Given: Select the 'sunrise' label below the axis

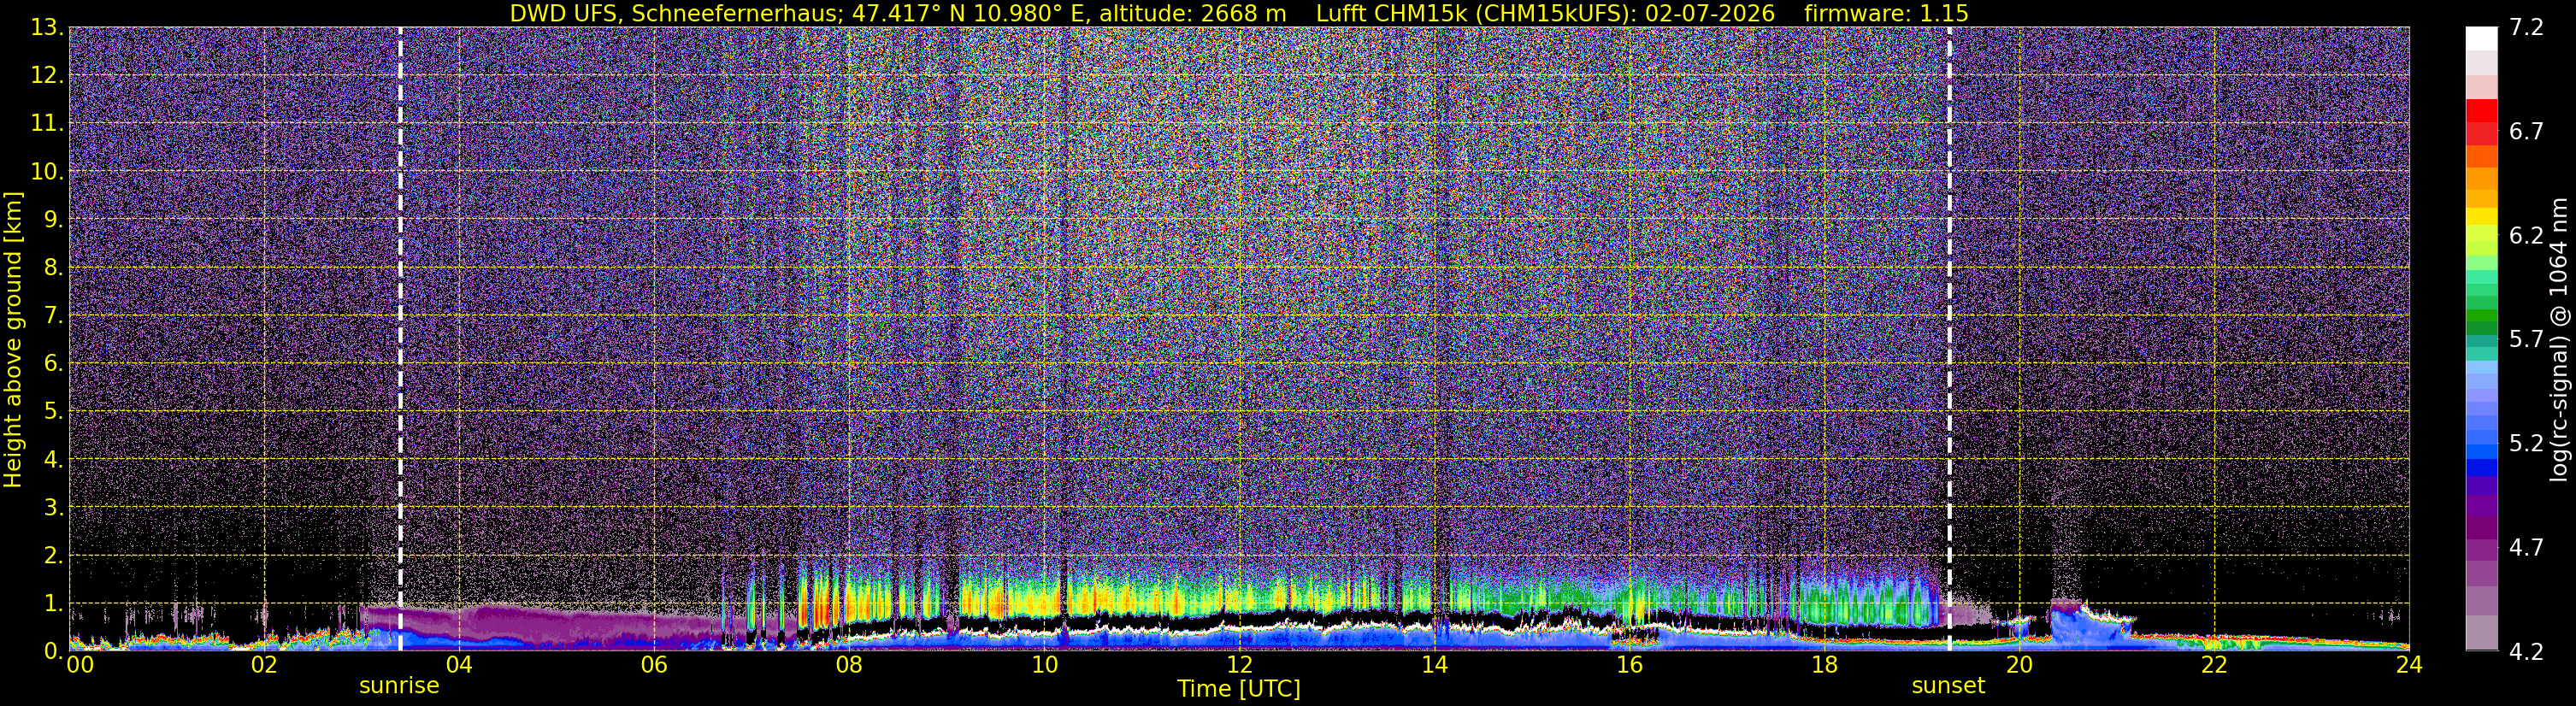Looking at the screenshot, I should click(x=399, y=686).
